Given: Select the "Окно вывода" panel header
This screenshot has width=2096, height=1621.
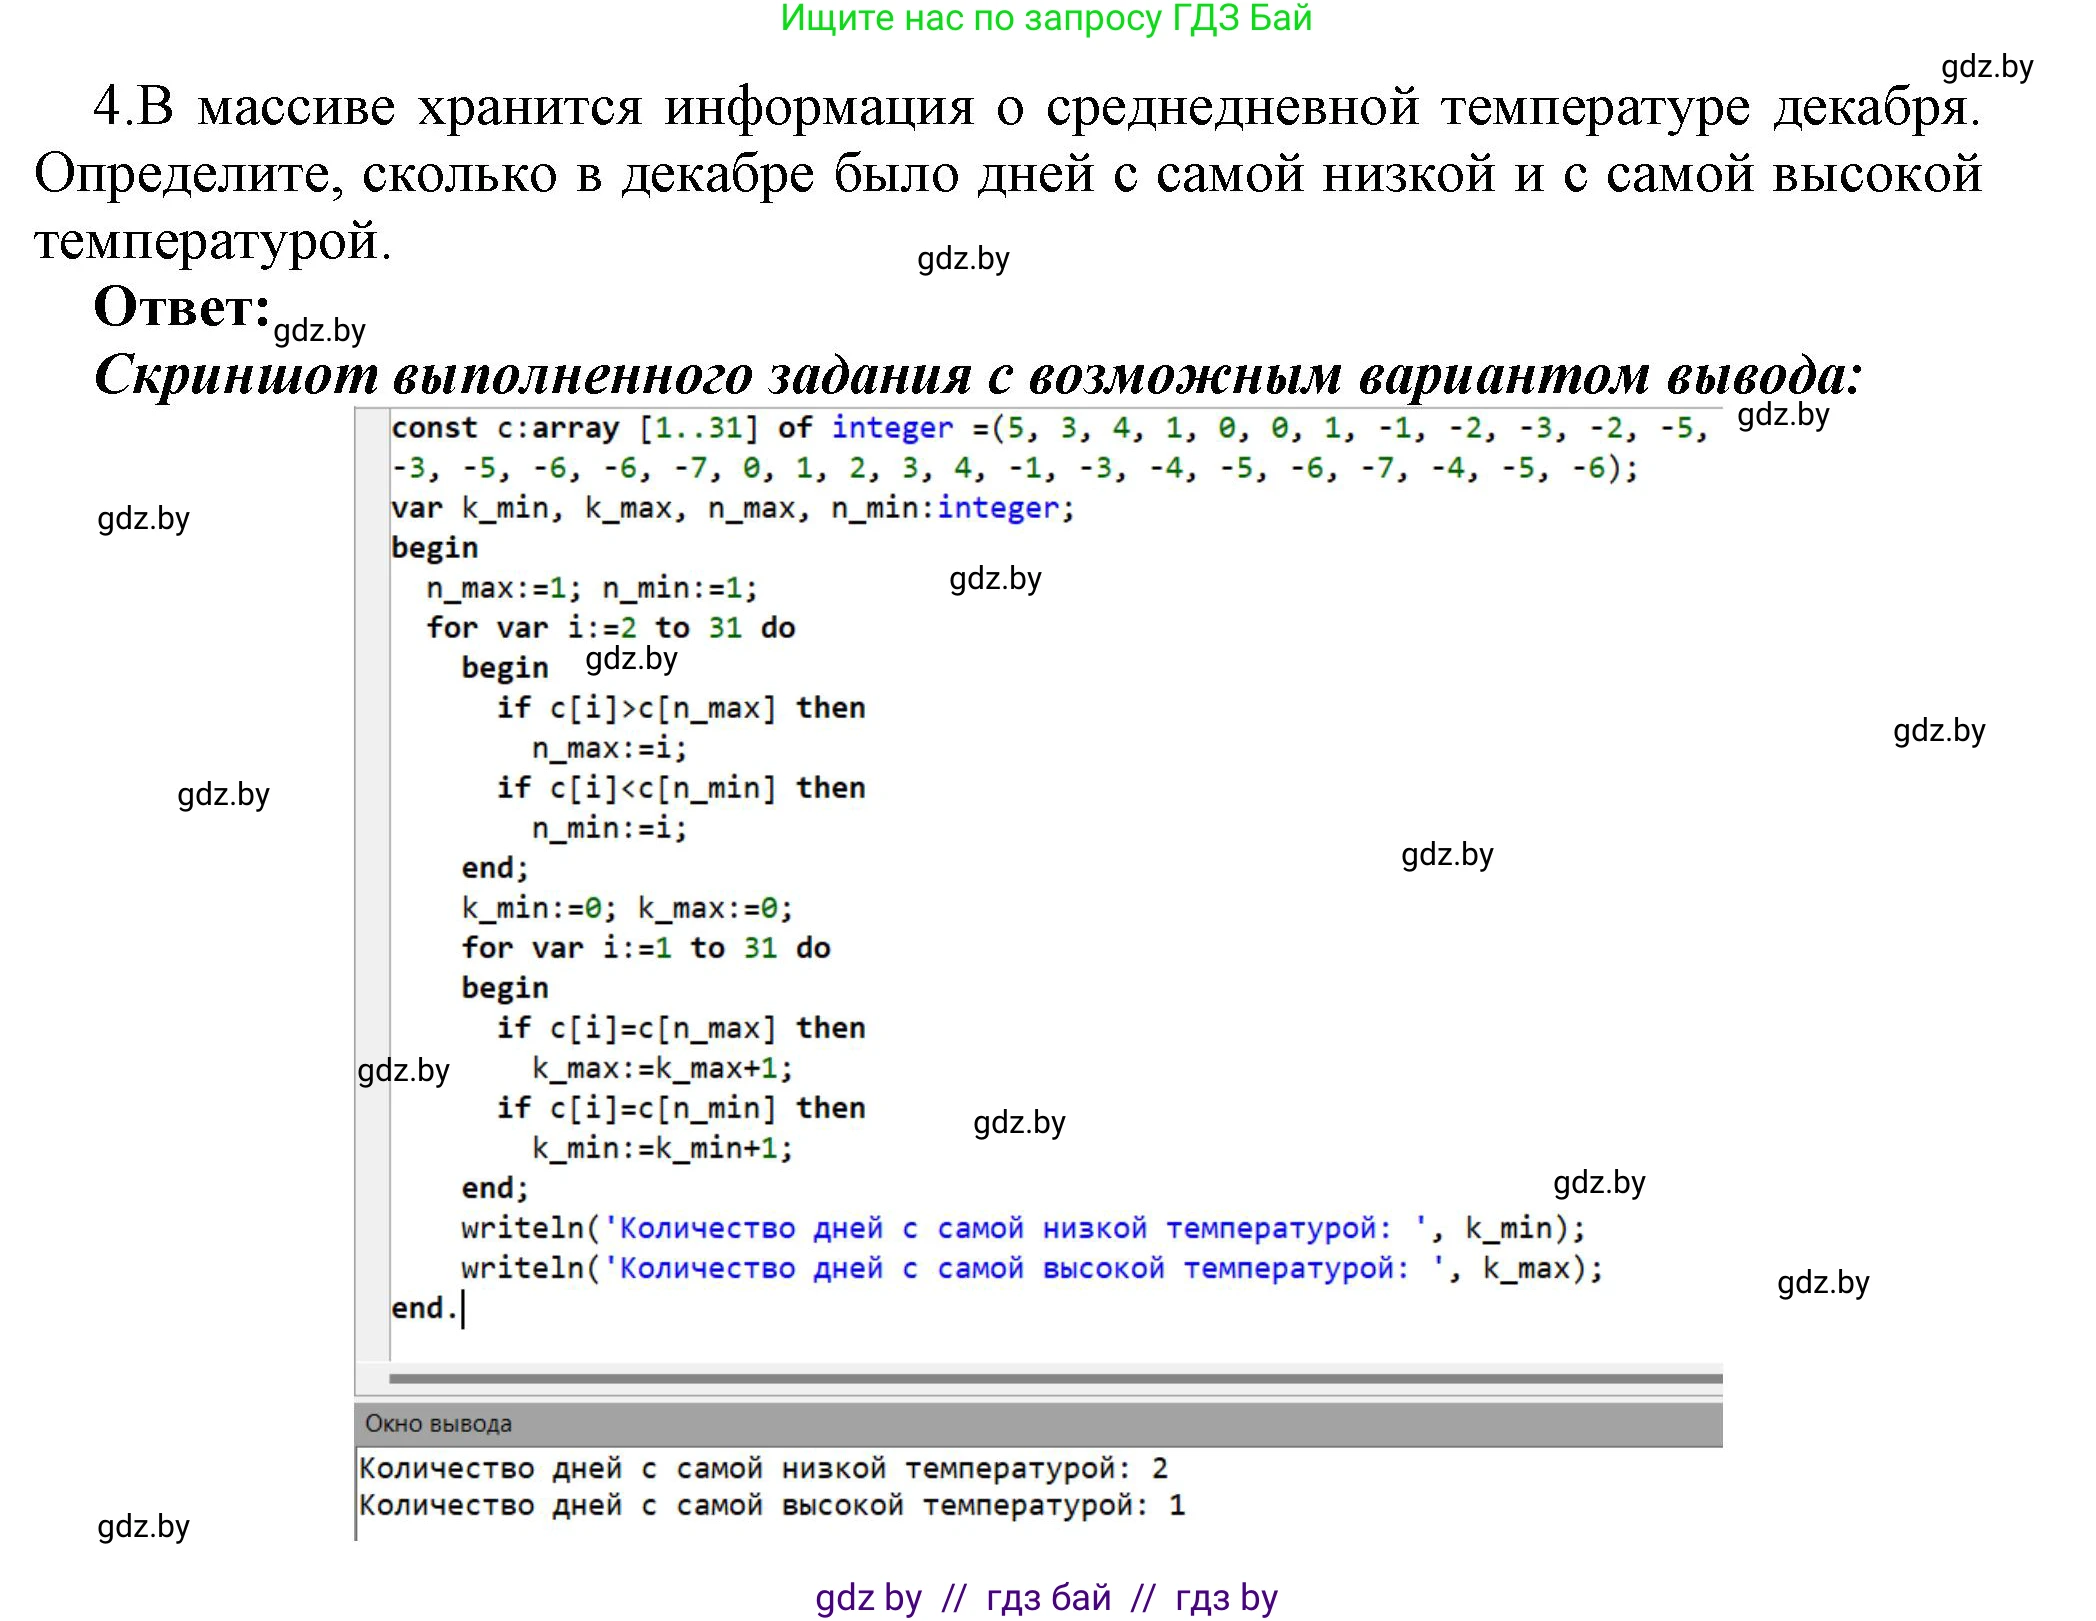Looking at the screenshot, I should pos(440,1424).
